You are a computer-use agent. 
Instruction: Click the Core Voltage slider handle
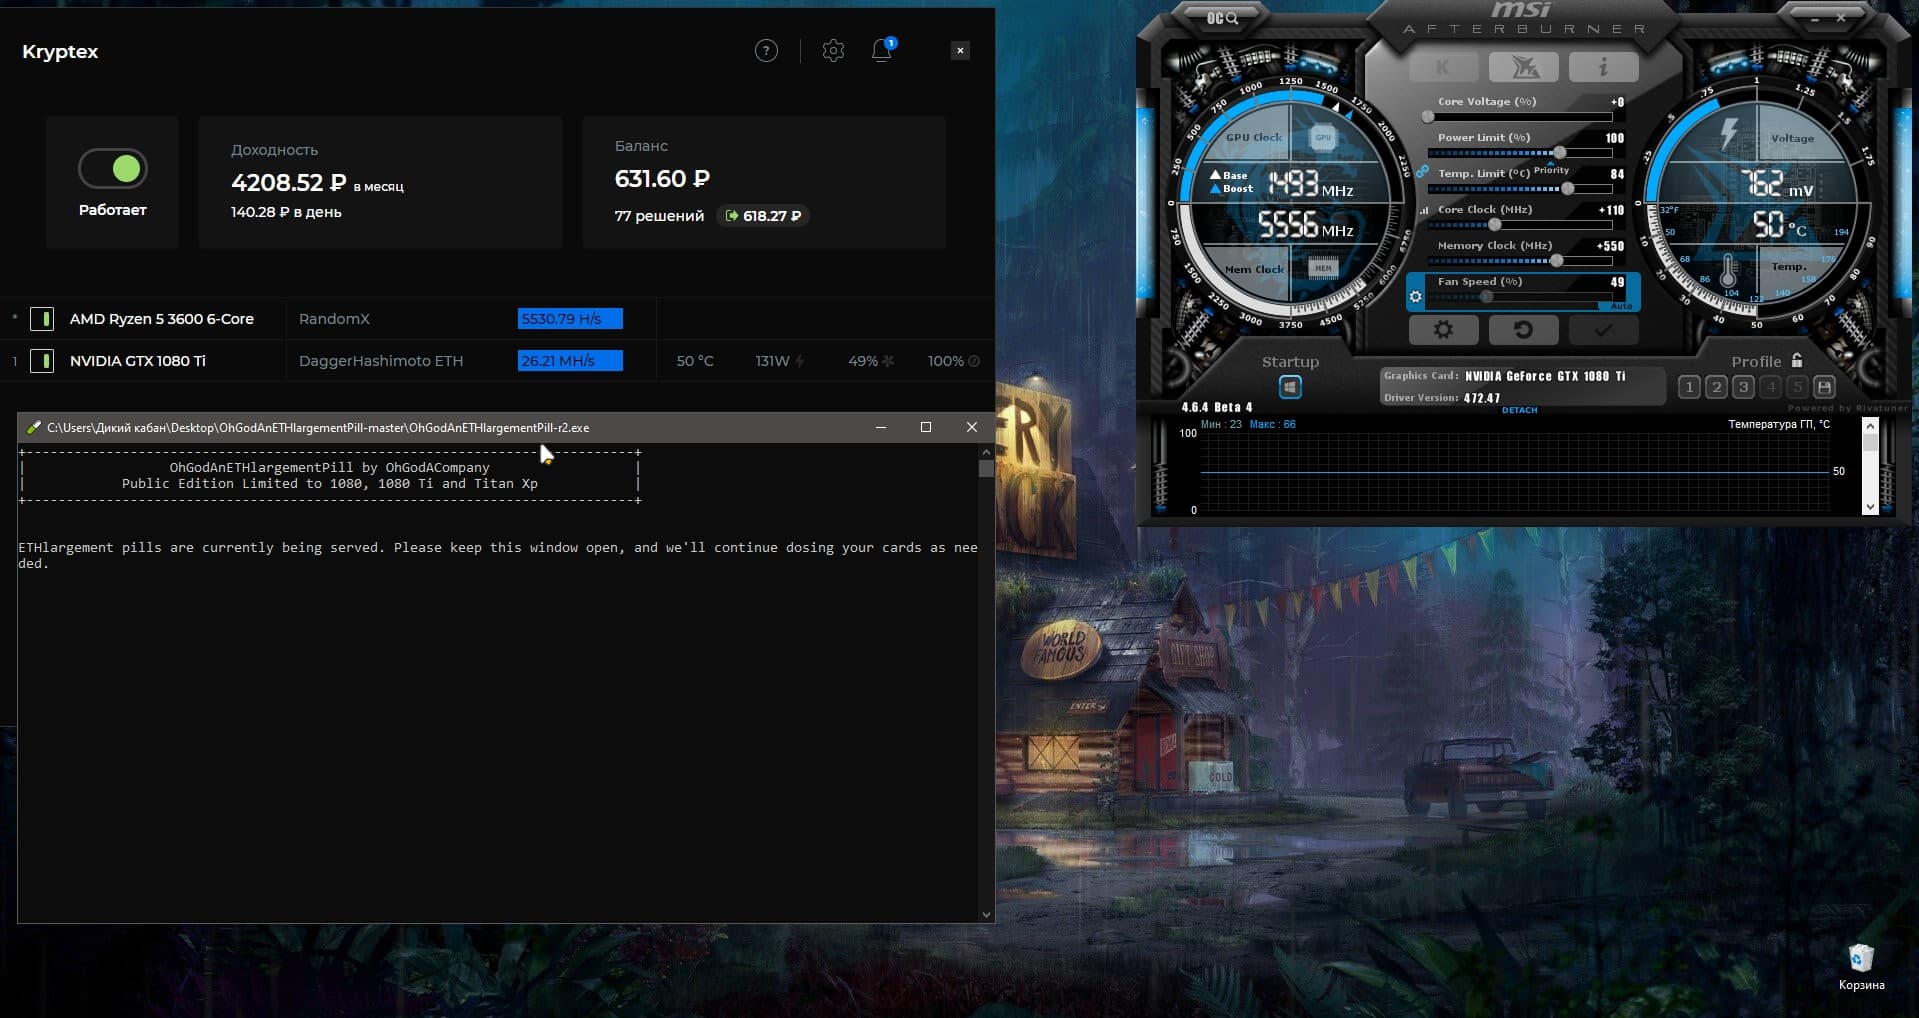pos(1428,117)
